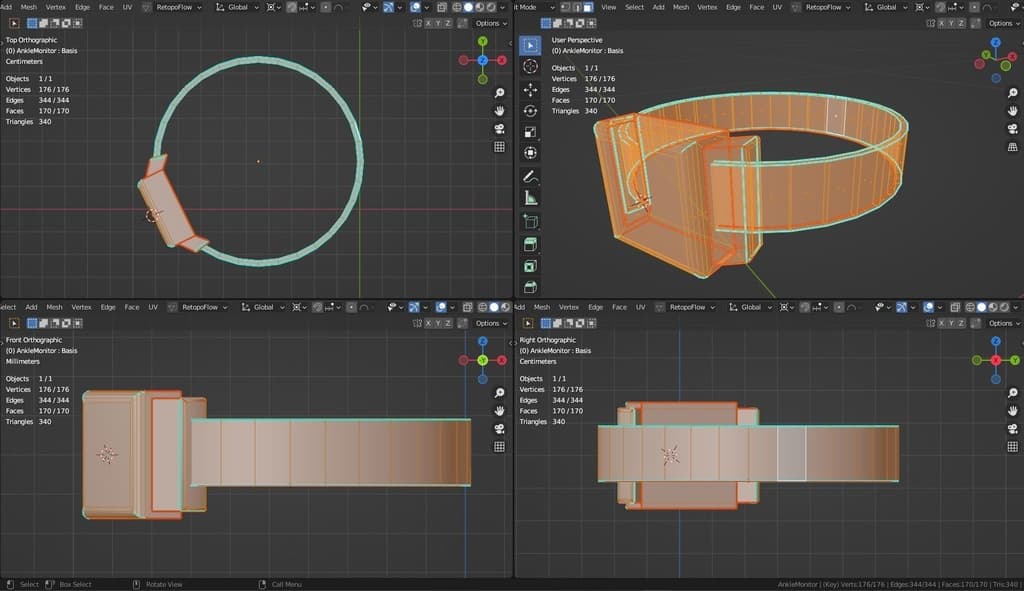
Task: Activate the Inset Faces tool
Action: (x=530, y=265)
